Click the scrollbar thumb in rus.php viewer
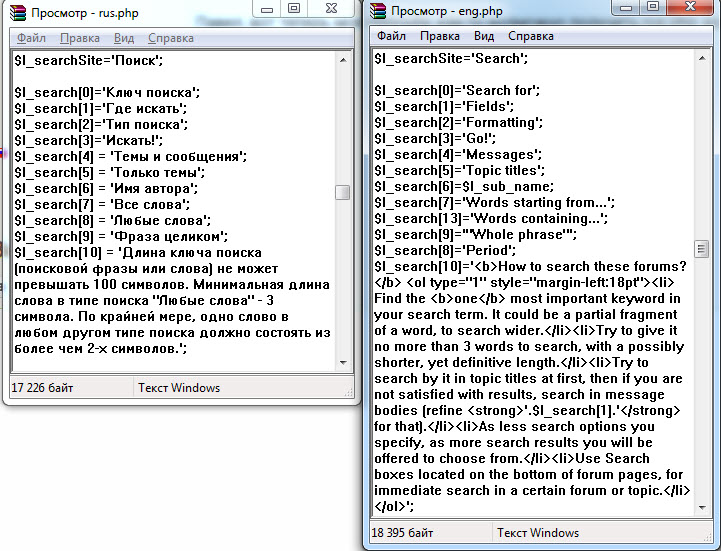 click(343, 192)
